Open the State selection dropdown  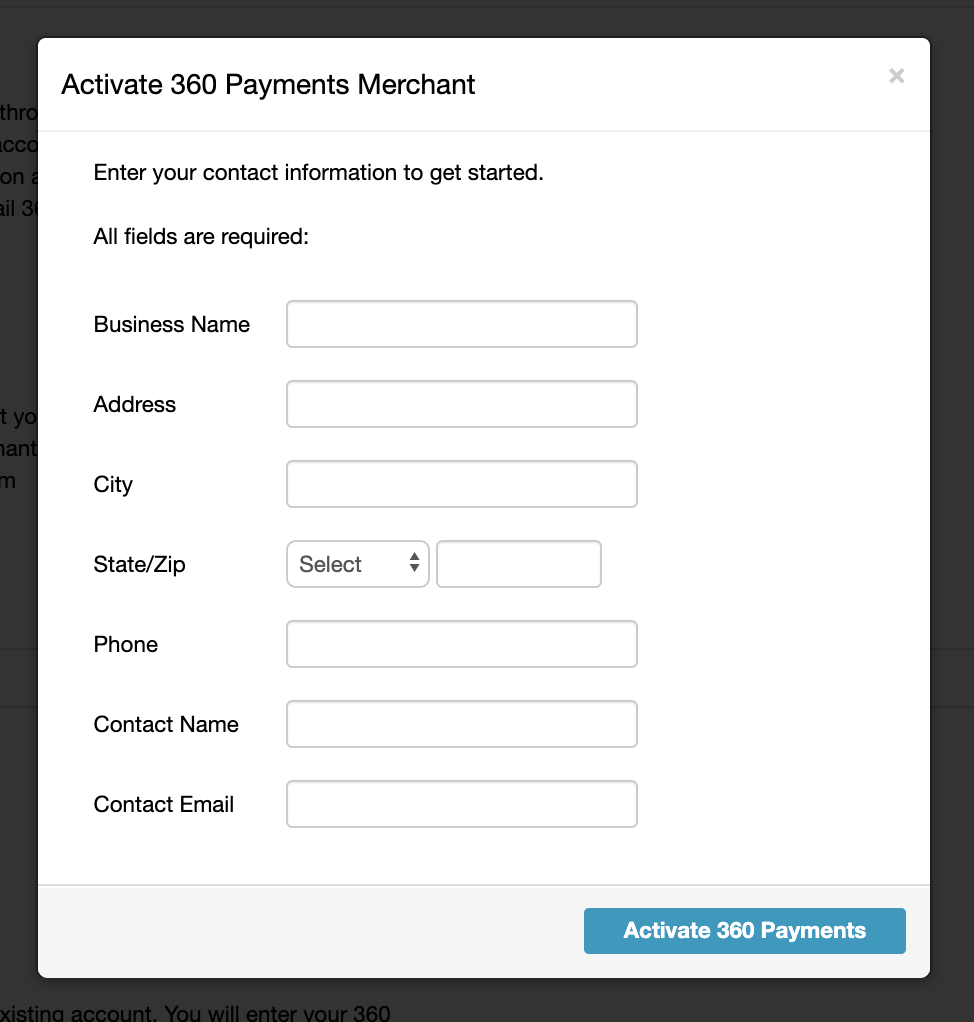tap(357, 564)
